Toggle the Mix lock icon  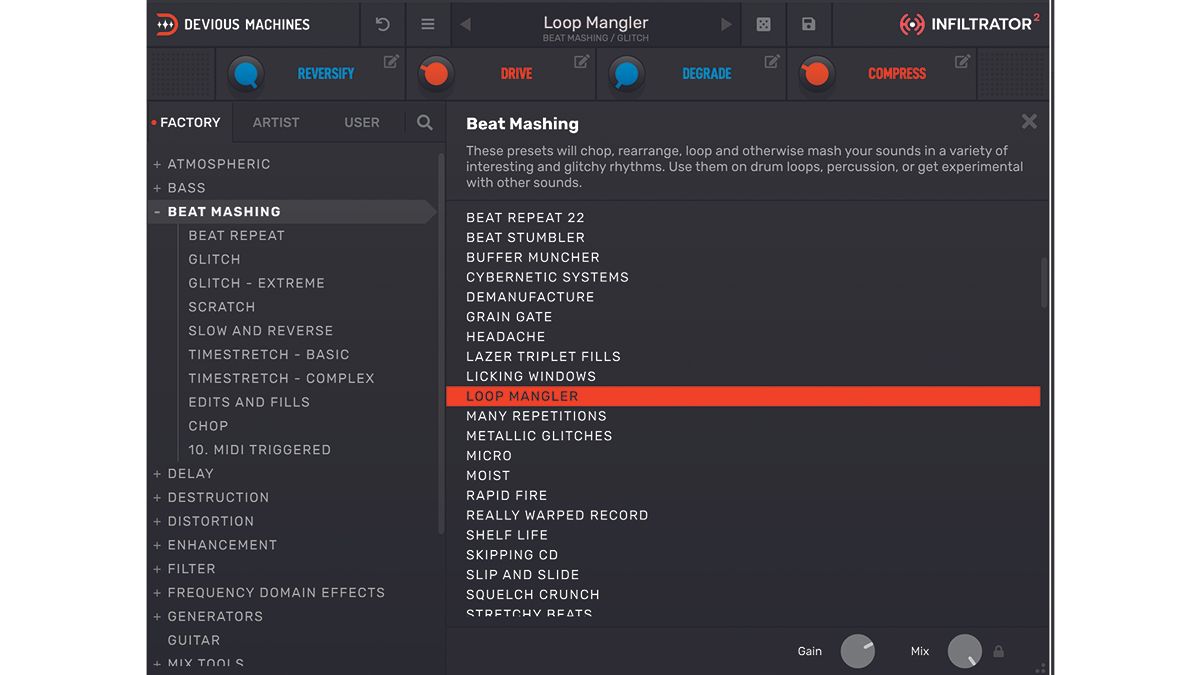998,652
